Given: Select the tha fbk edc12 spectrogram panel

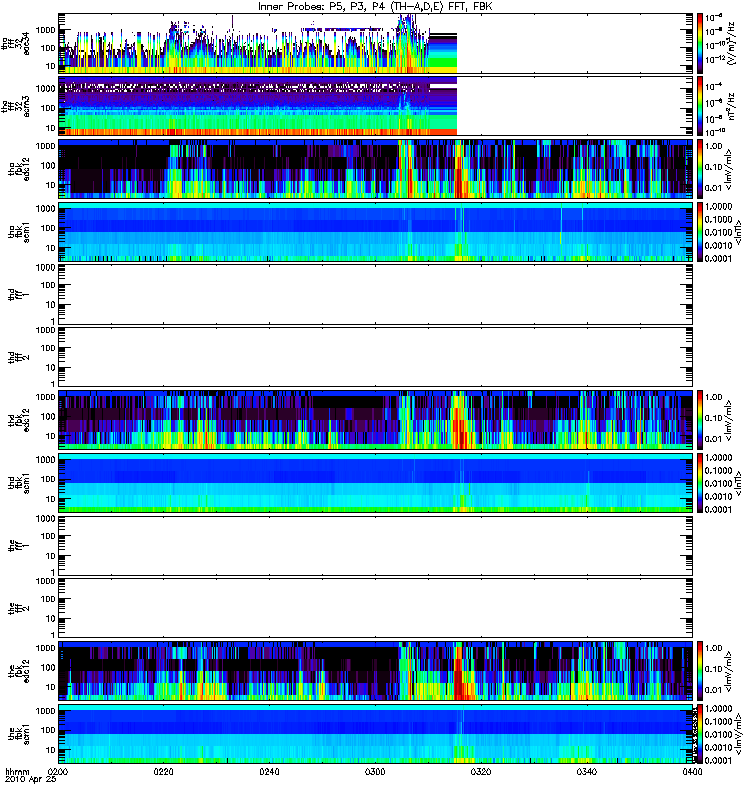Looking at the screenshot, I should (375, 168).
